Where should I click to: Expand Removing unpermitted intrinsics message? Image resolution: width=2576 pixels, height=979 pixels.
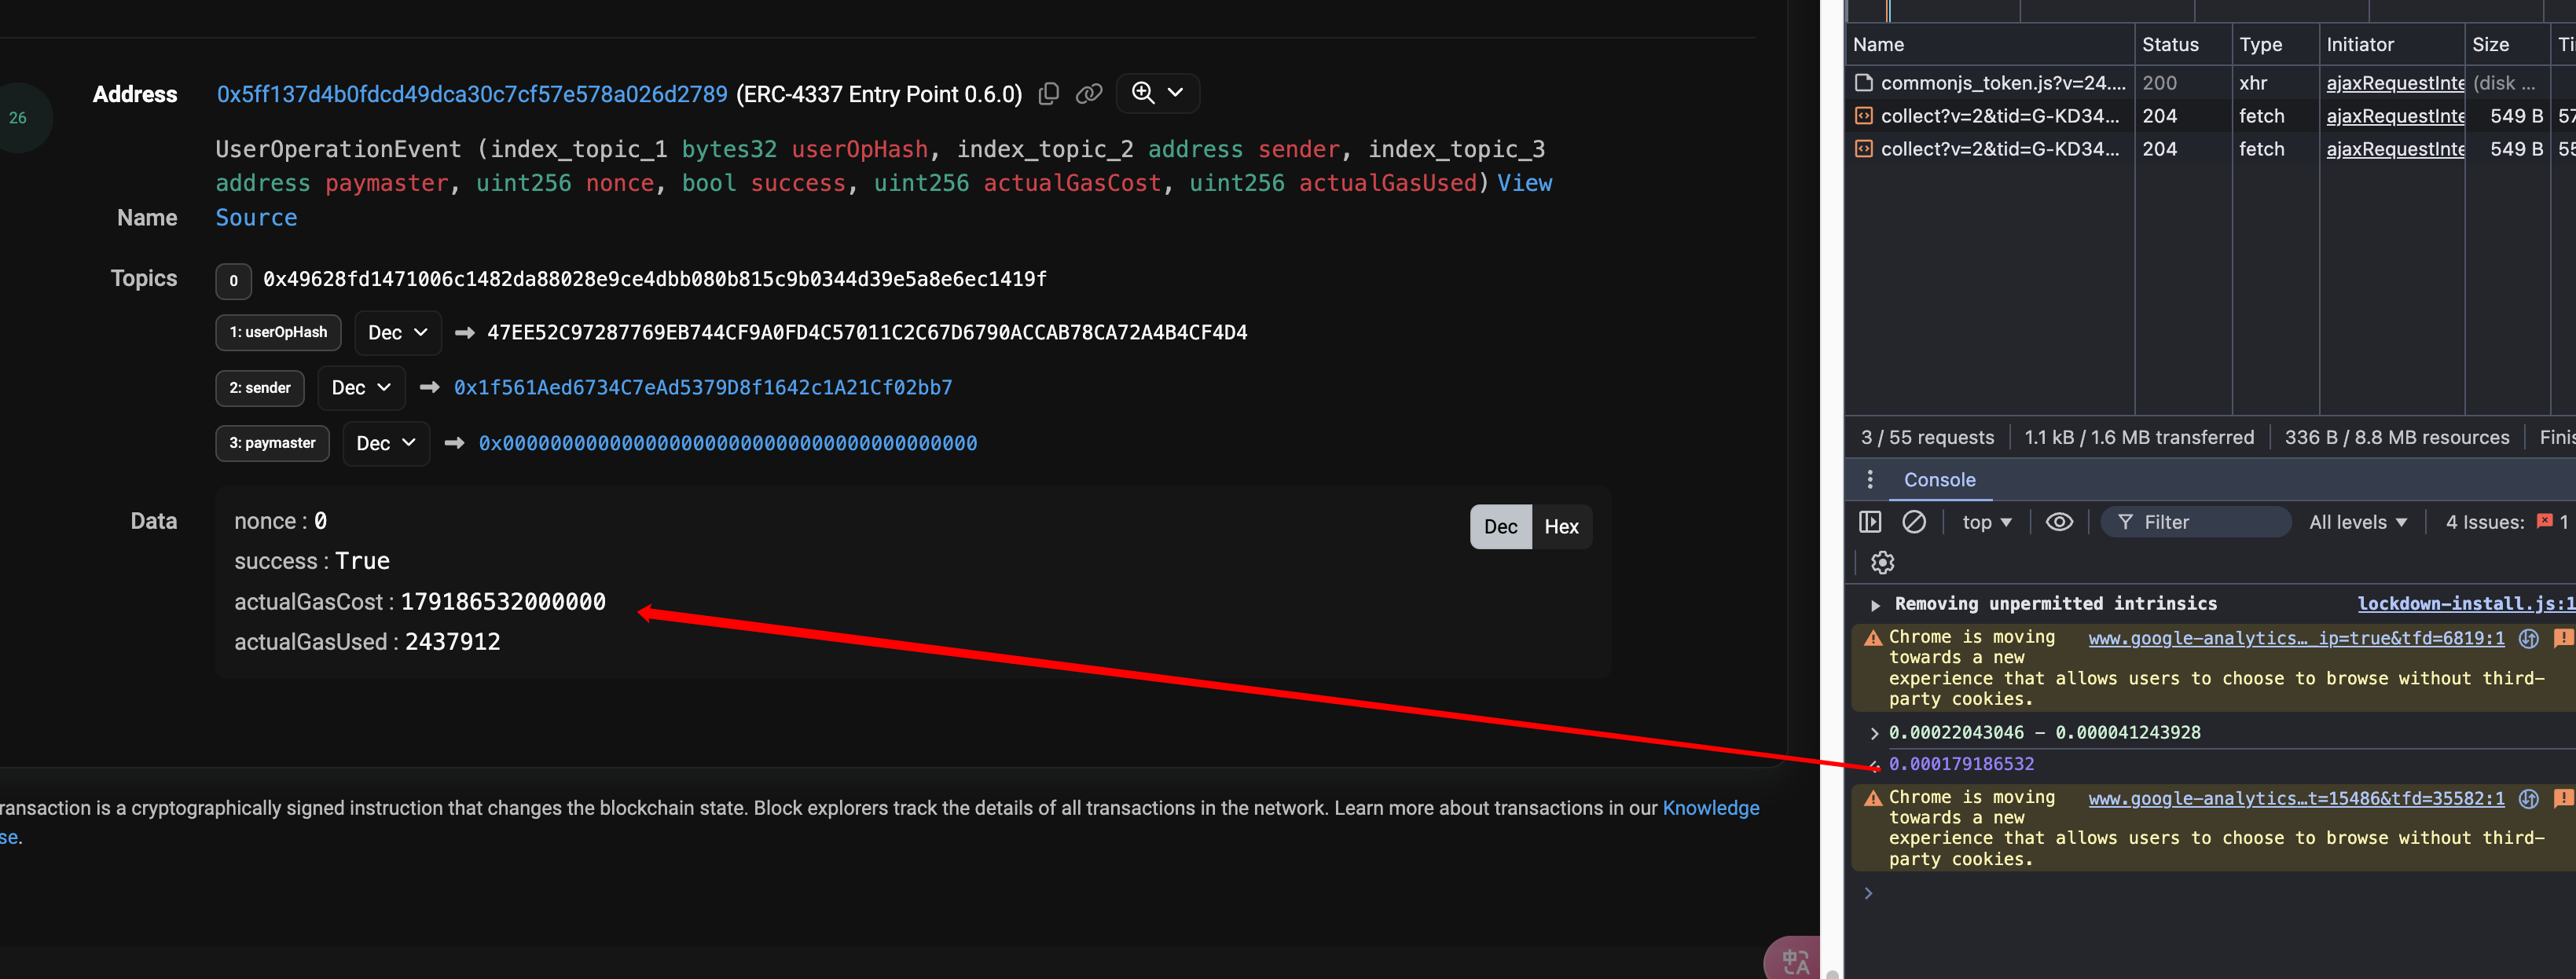[x=1875, y=605]
